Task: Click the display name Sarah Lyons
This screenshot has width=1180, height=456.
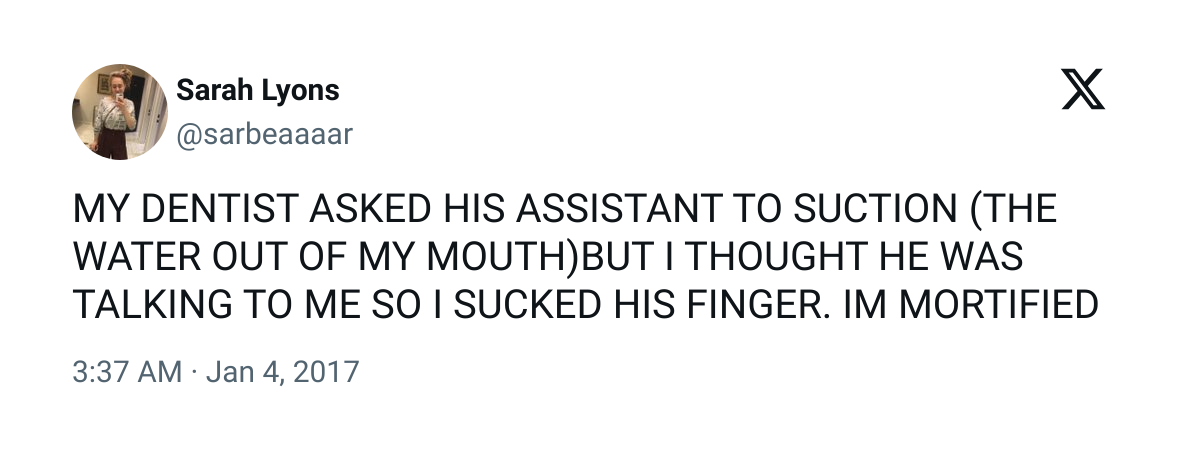Action: point(257,90)
